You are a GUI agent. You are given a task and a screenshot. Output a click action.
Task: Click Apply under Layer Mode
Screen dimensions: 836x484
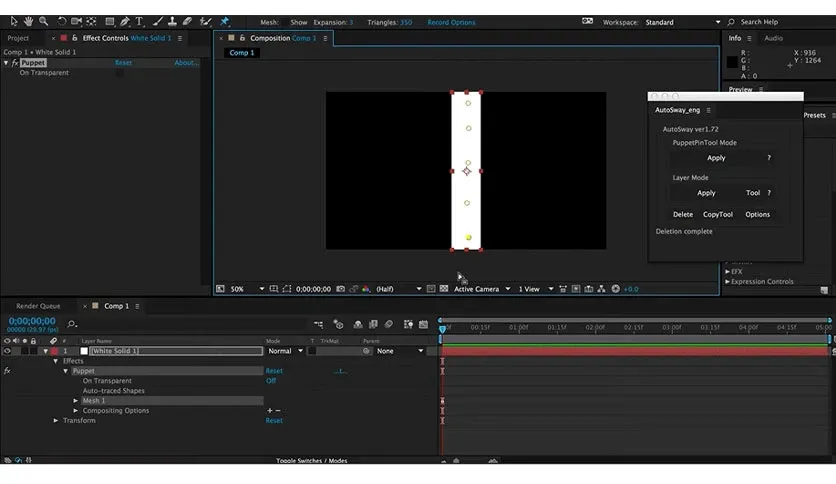pyautogui.click(x=706, y=193)
